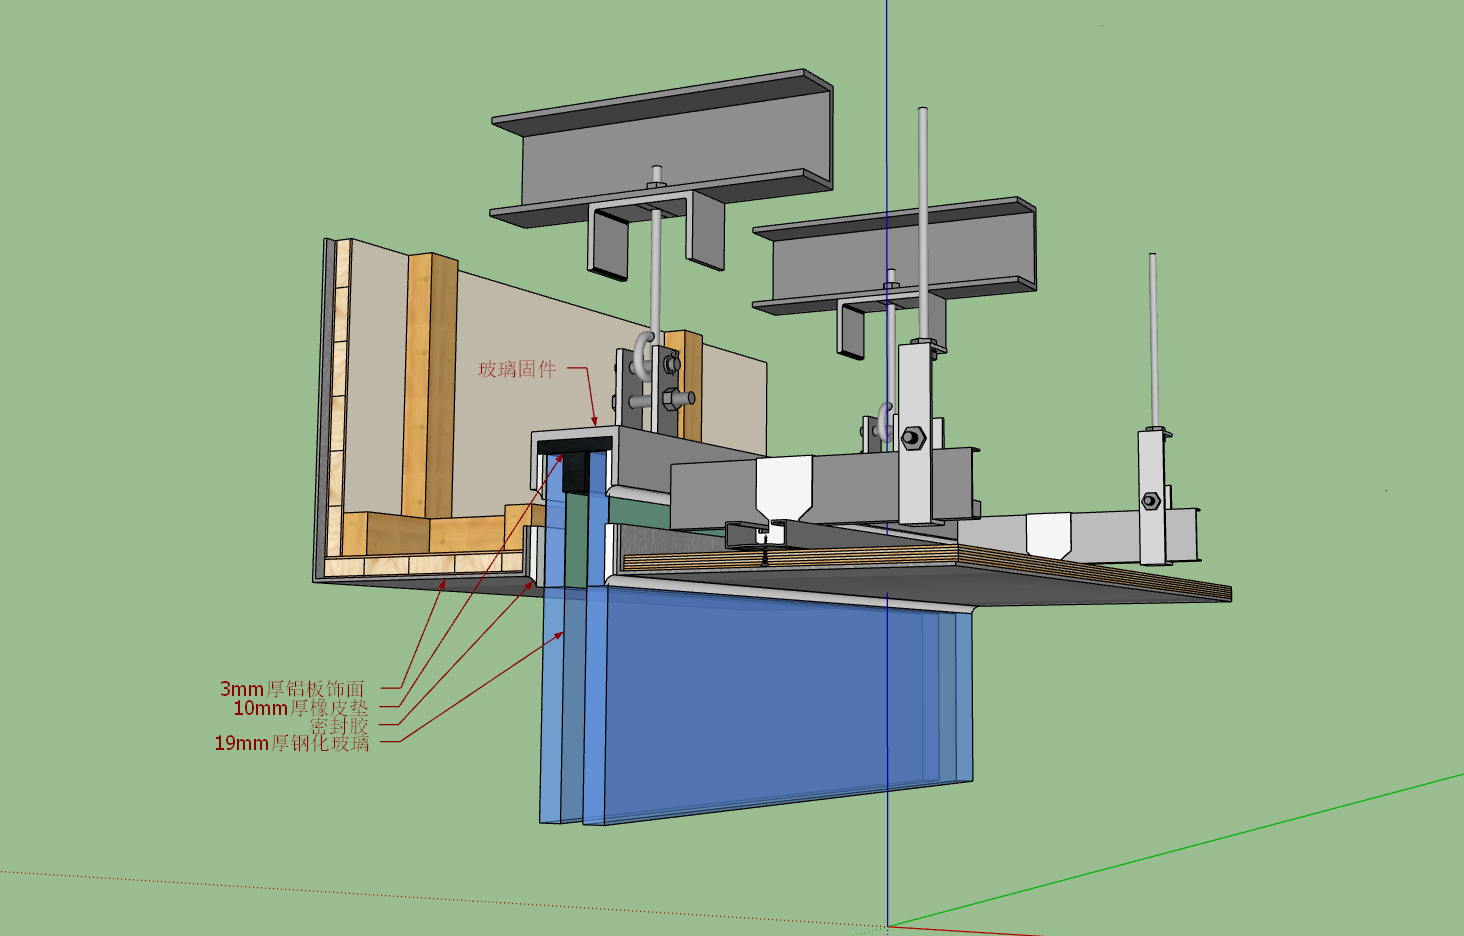Click the rightmost thin threaded hanger rod
Viewport: 1464px width, 936px height.
[x=1153, y=340]
